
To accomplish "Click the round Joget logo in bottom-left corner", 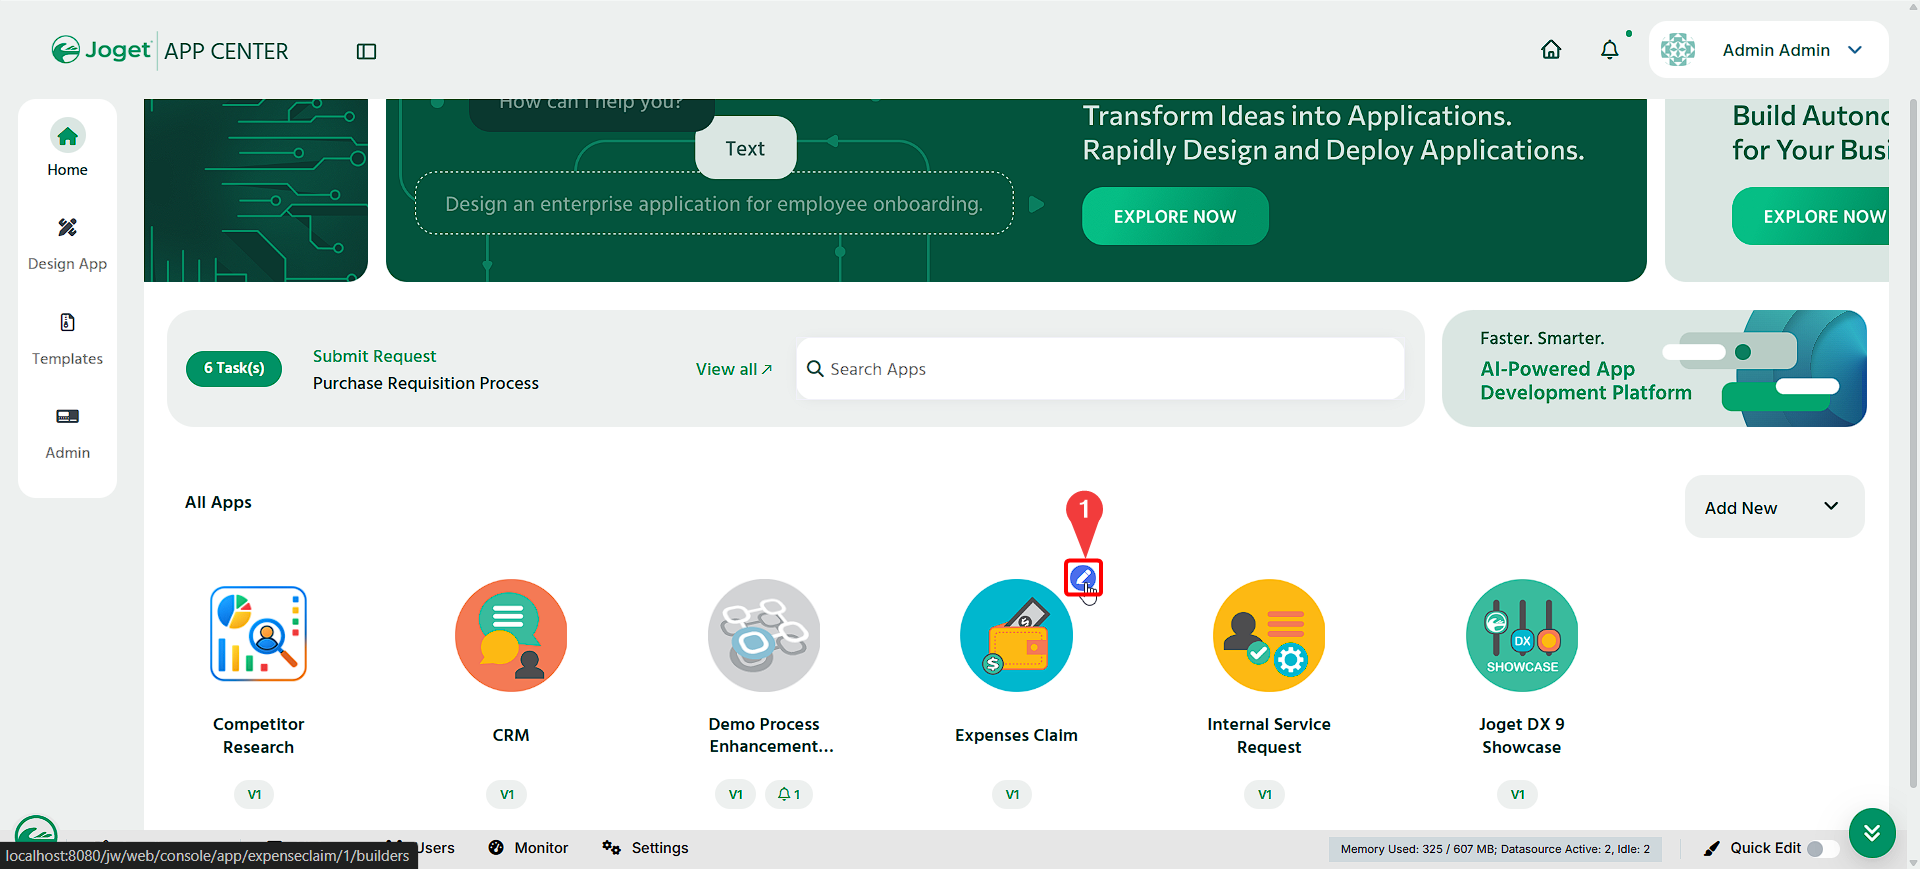I will (36, 832).
